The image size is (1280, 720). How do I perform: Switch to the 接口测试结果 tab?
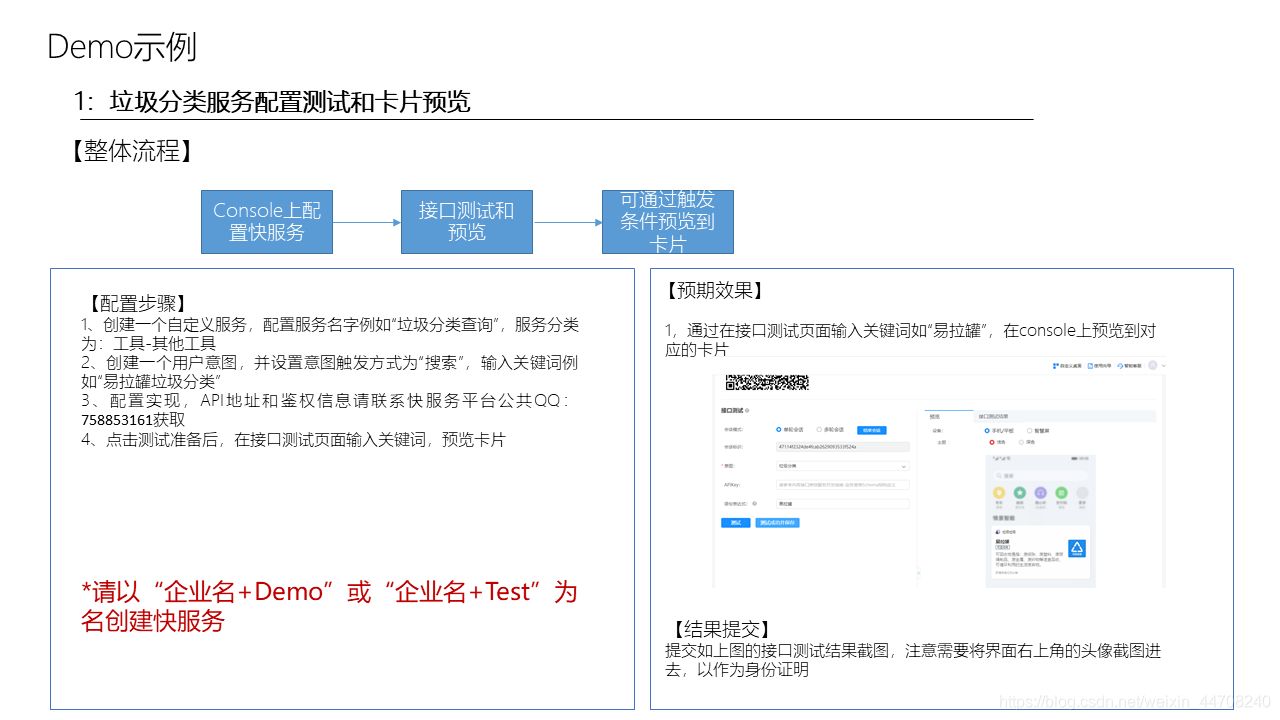(x=993, y=416)
